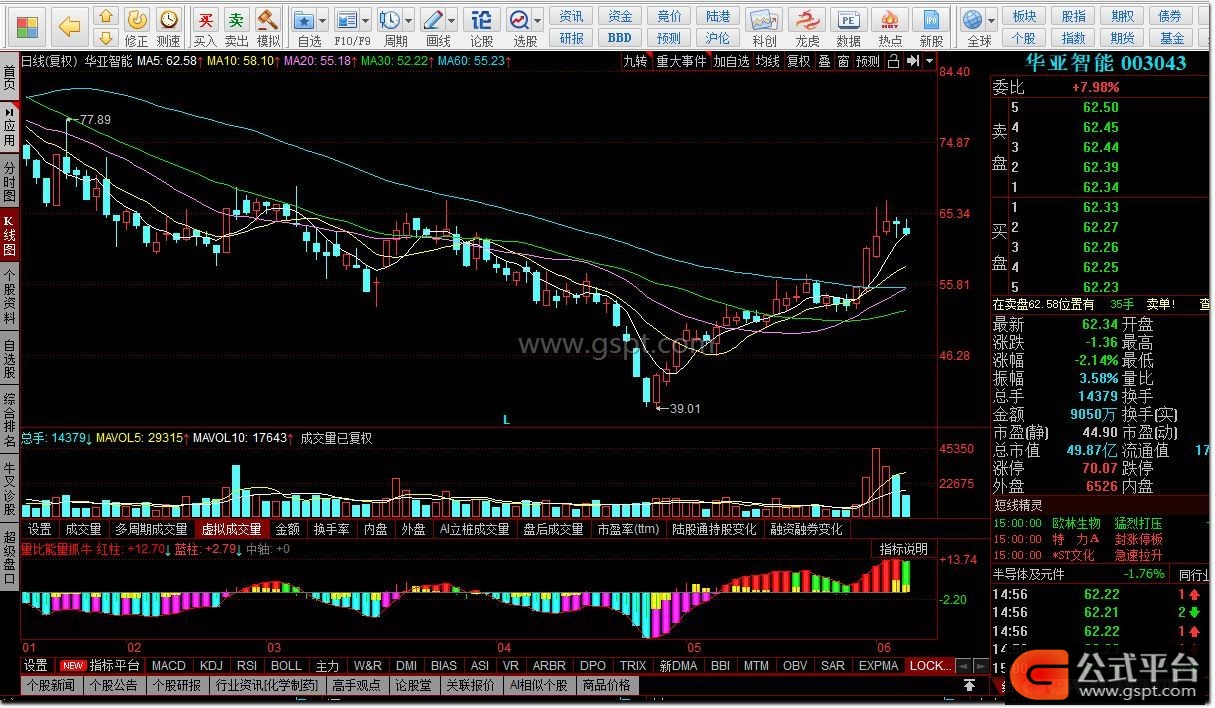The height and width of the screenshot is (708, 1215).
Task: Toggle 加自选 add to favorites
Action: (731, 61)
